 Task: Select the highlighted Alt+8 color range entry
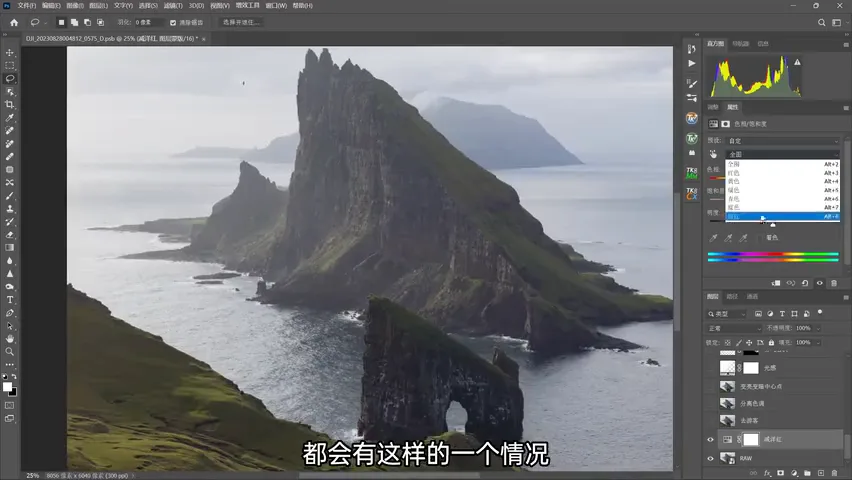tap(783, 216)
